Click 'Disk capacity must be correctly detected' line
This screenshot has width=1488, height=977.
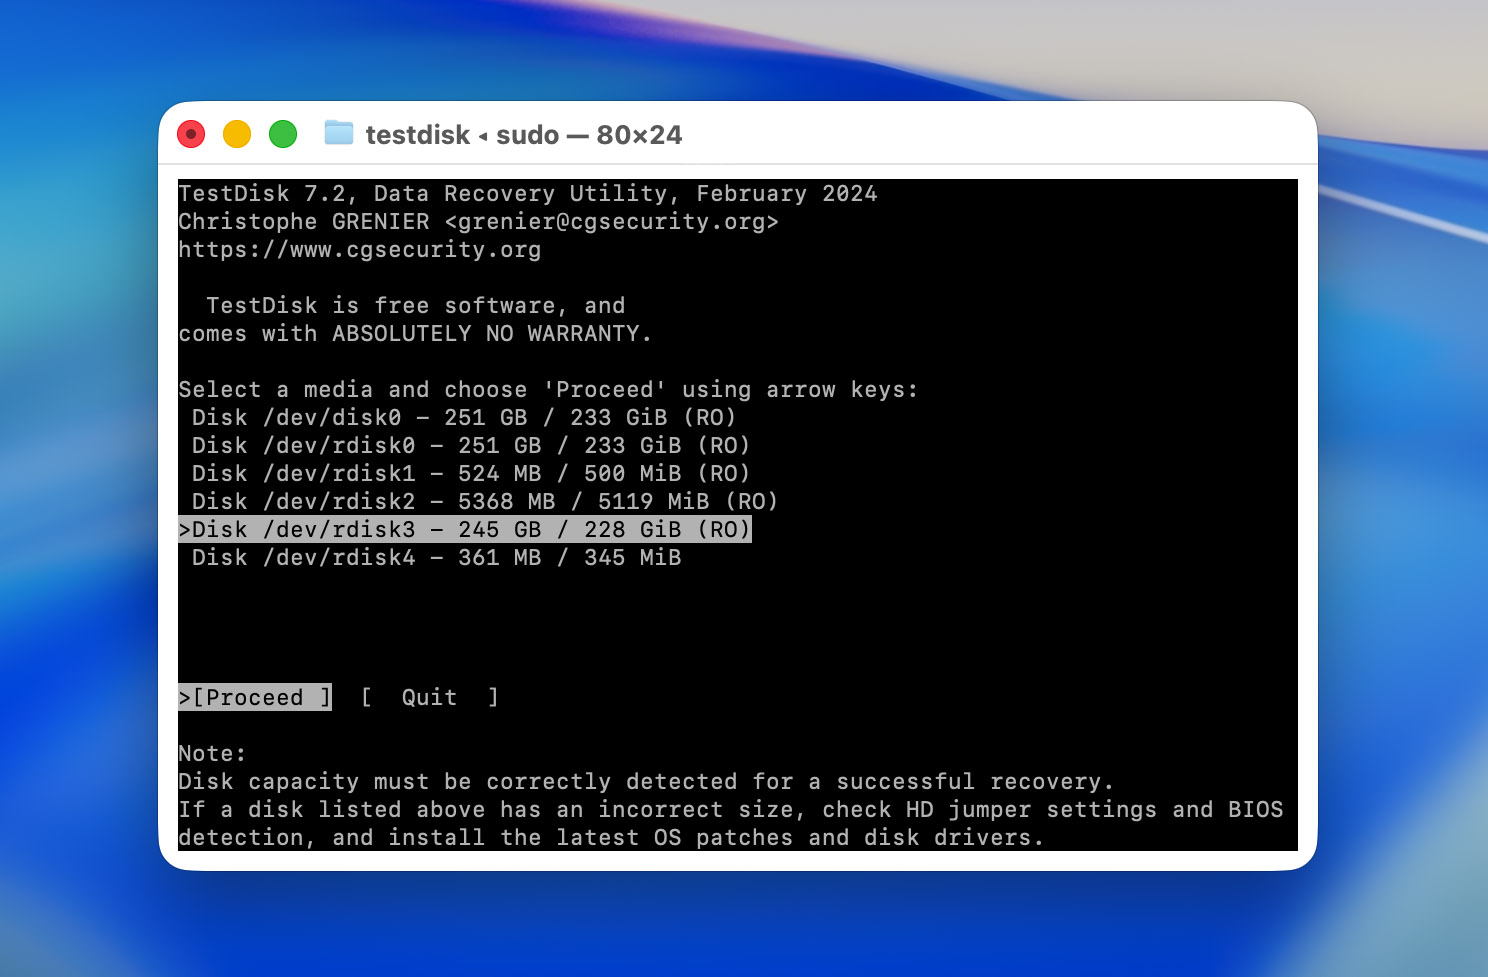[x=646, y=781]
